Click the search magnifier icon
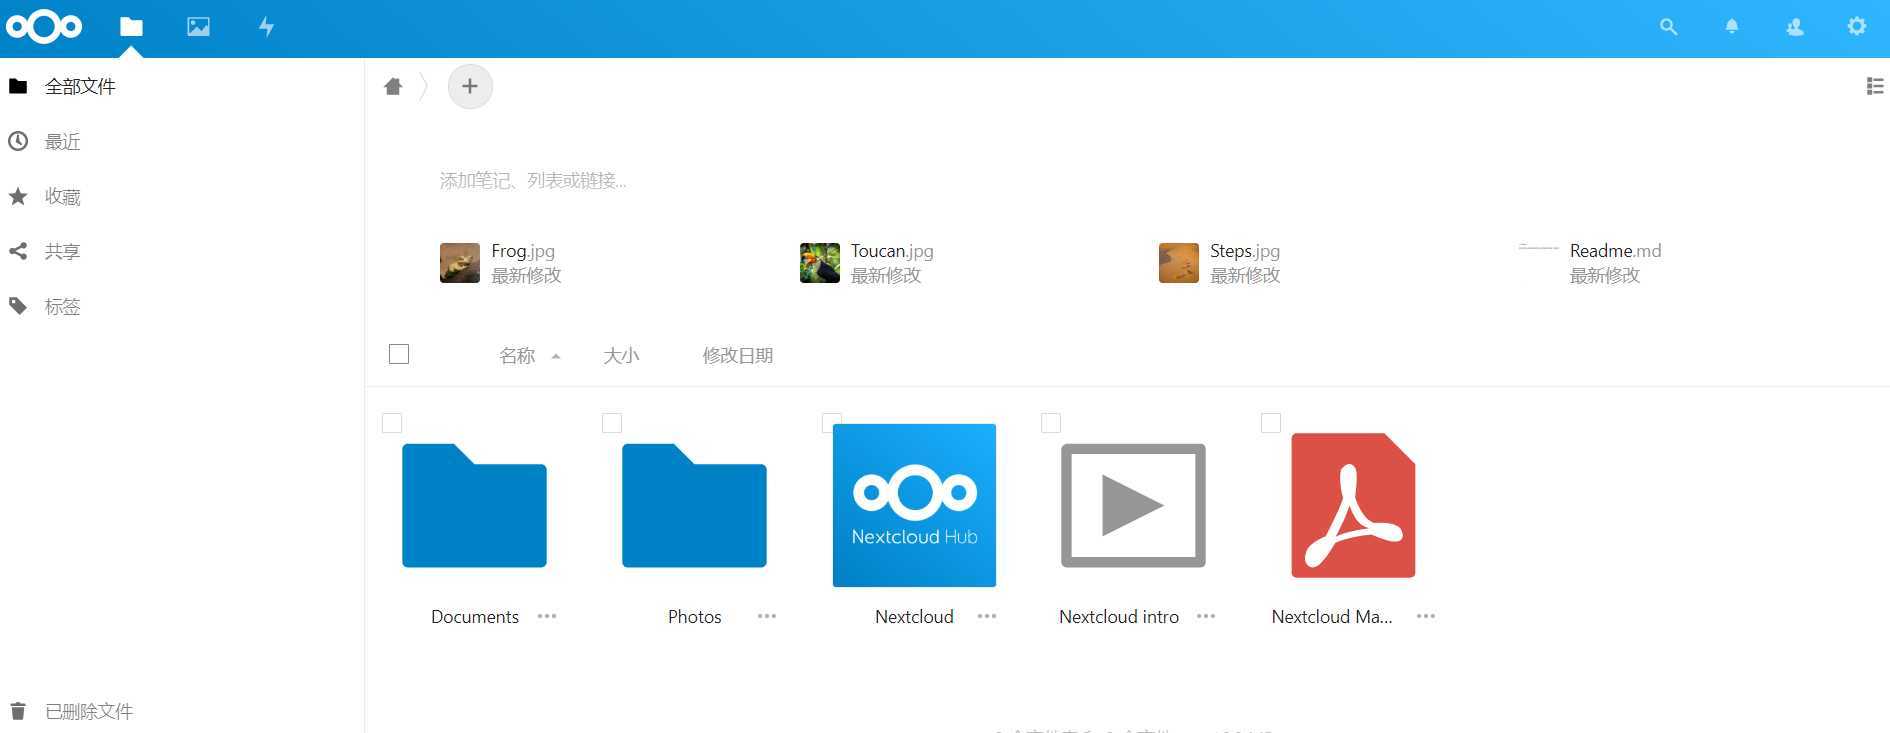The width and height of the screenshot is (1890, 733). [x=1668, y=27]
